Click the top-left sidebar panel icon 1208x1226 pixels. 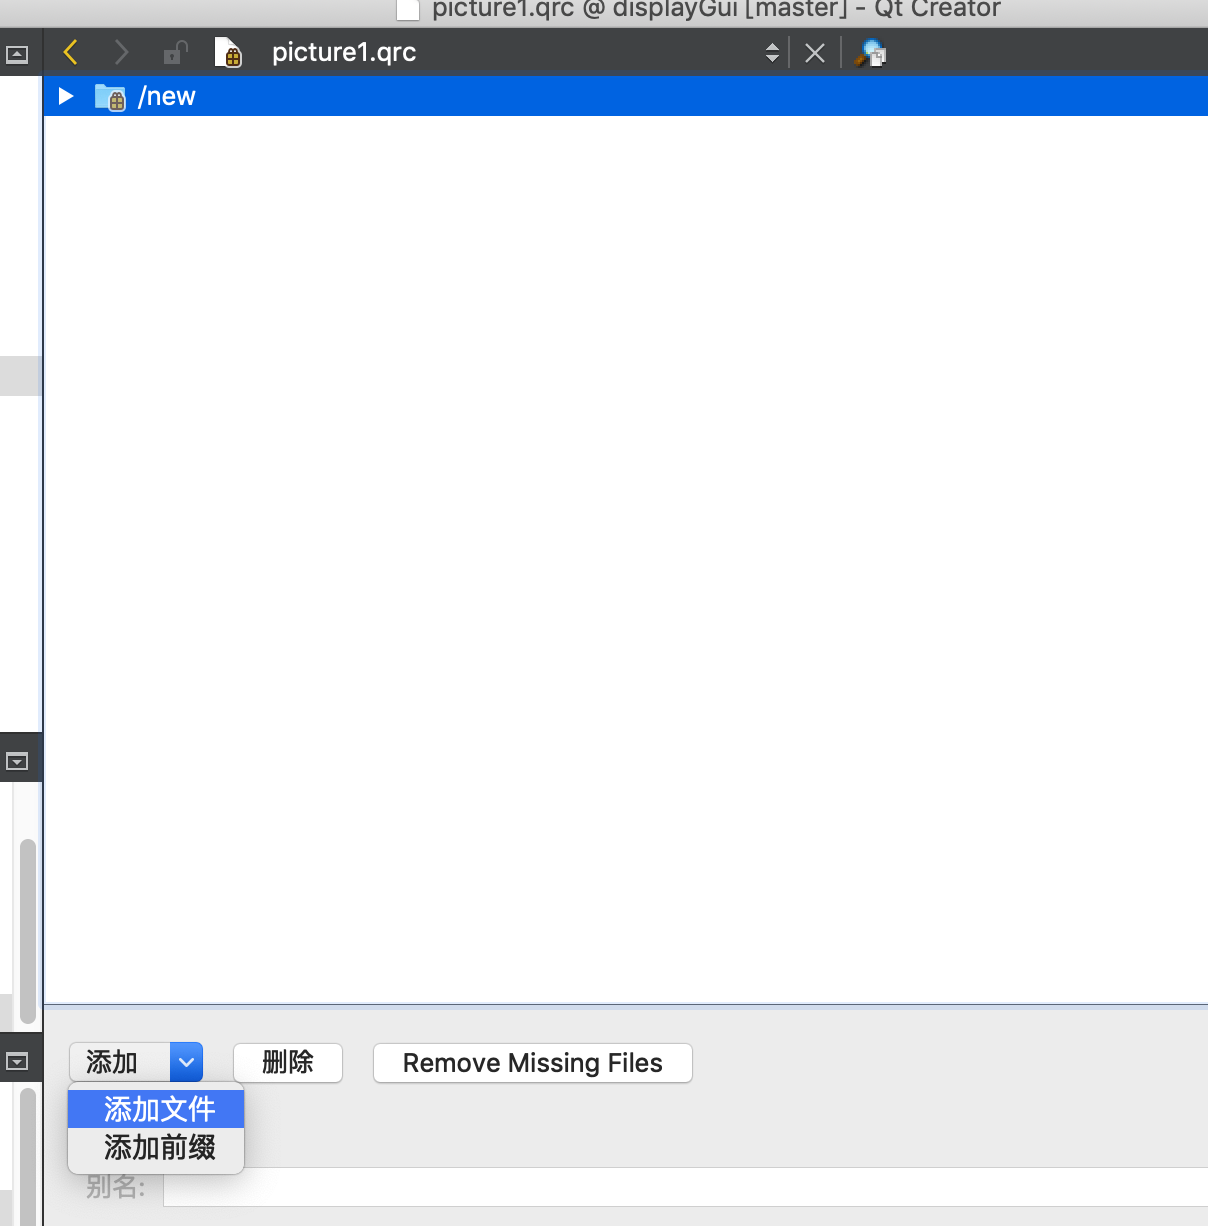pos(18,53)
